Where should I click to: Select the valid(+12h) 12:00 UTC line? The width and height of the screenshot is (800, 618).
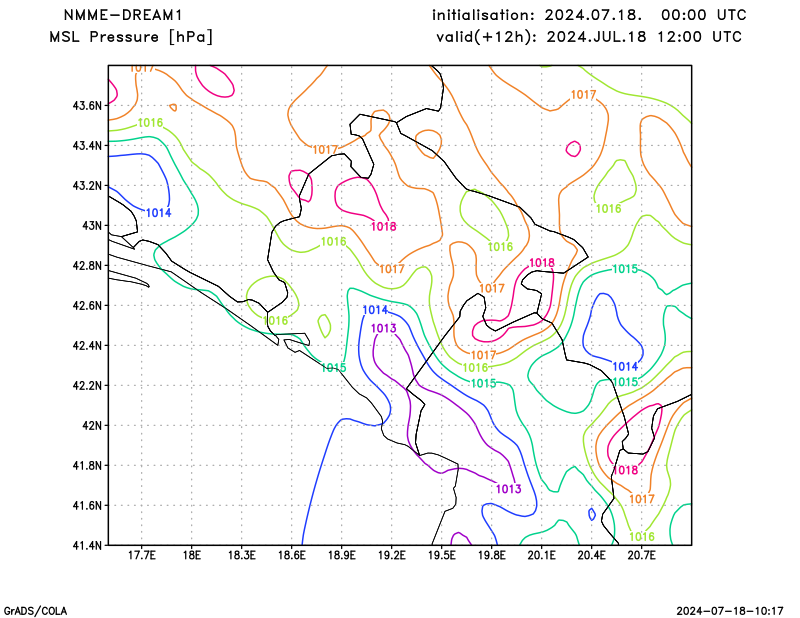point(589,37)
